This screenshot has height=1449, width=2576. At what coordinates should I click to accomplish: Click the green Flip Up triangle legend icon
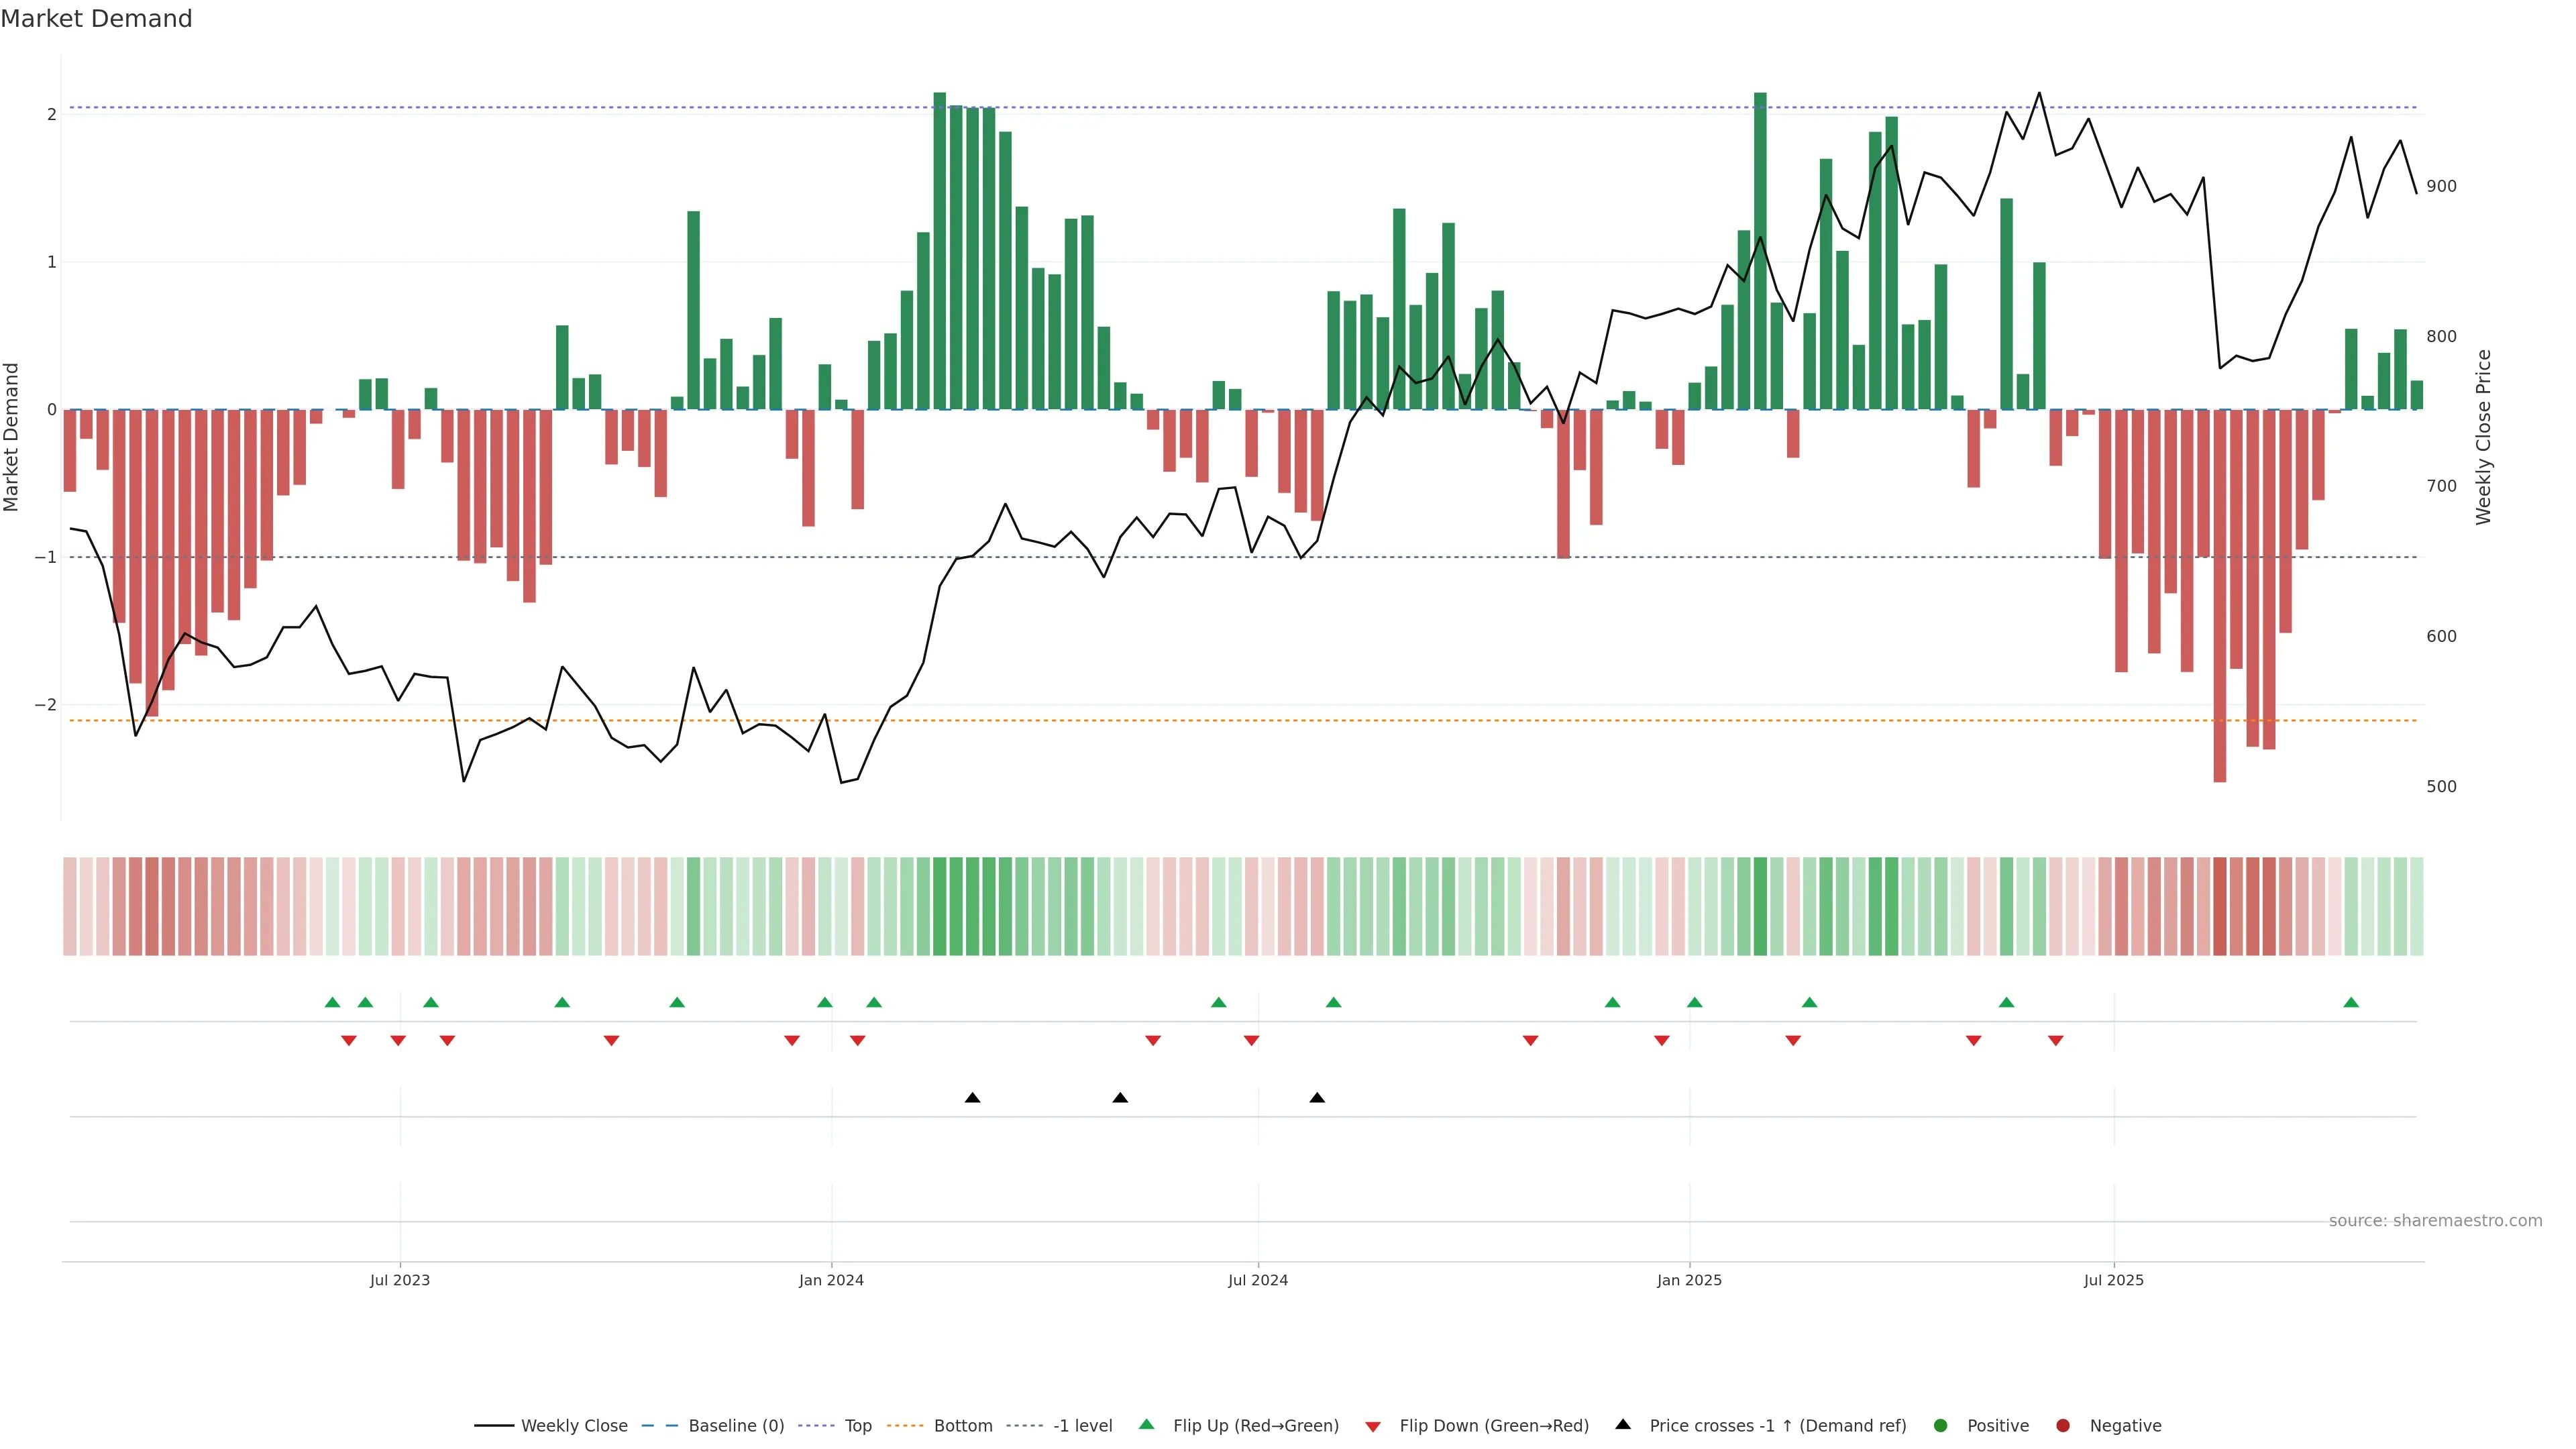[1146, 1424]
